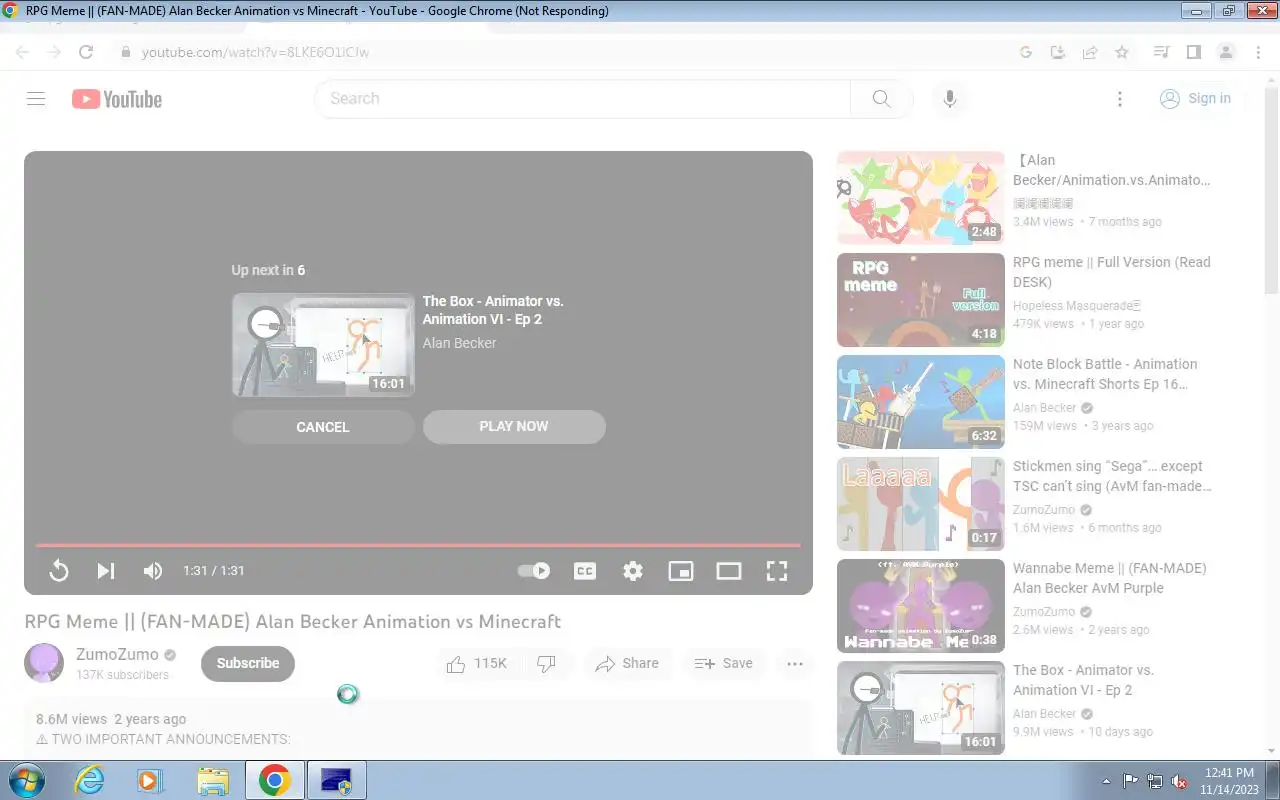Open Chrome share page icon
Image resolution: width=1280 pixels, height=800 pixels.
(x=1090, y=52)
